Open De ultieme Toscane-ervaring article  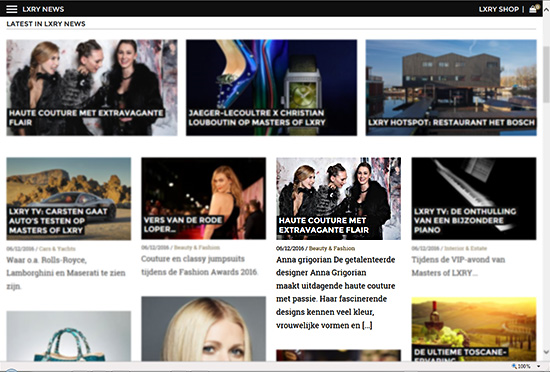[474, 329]
